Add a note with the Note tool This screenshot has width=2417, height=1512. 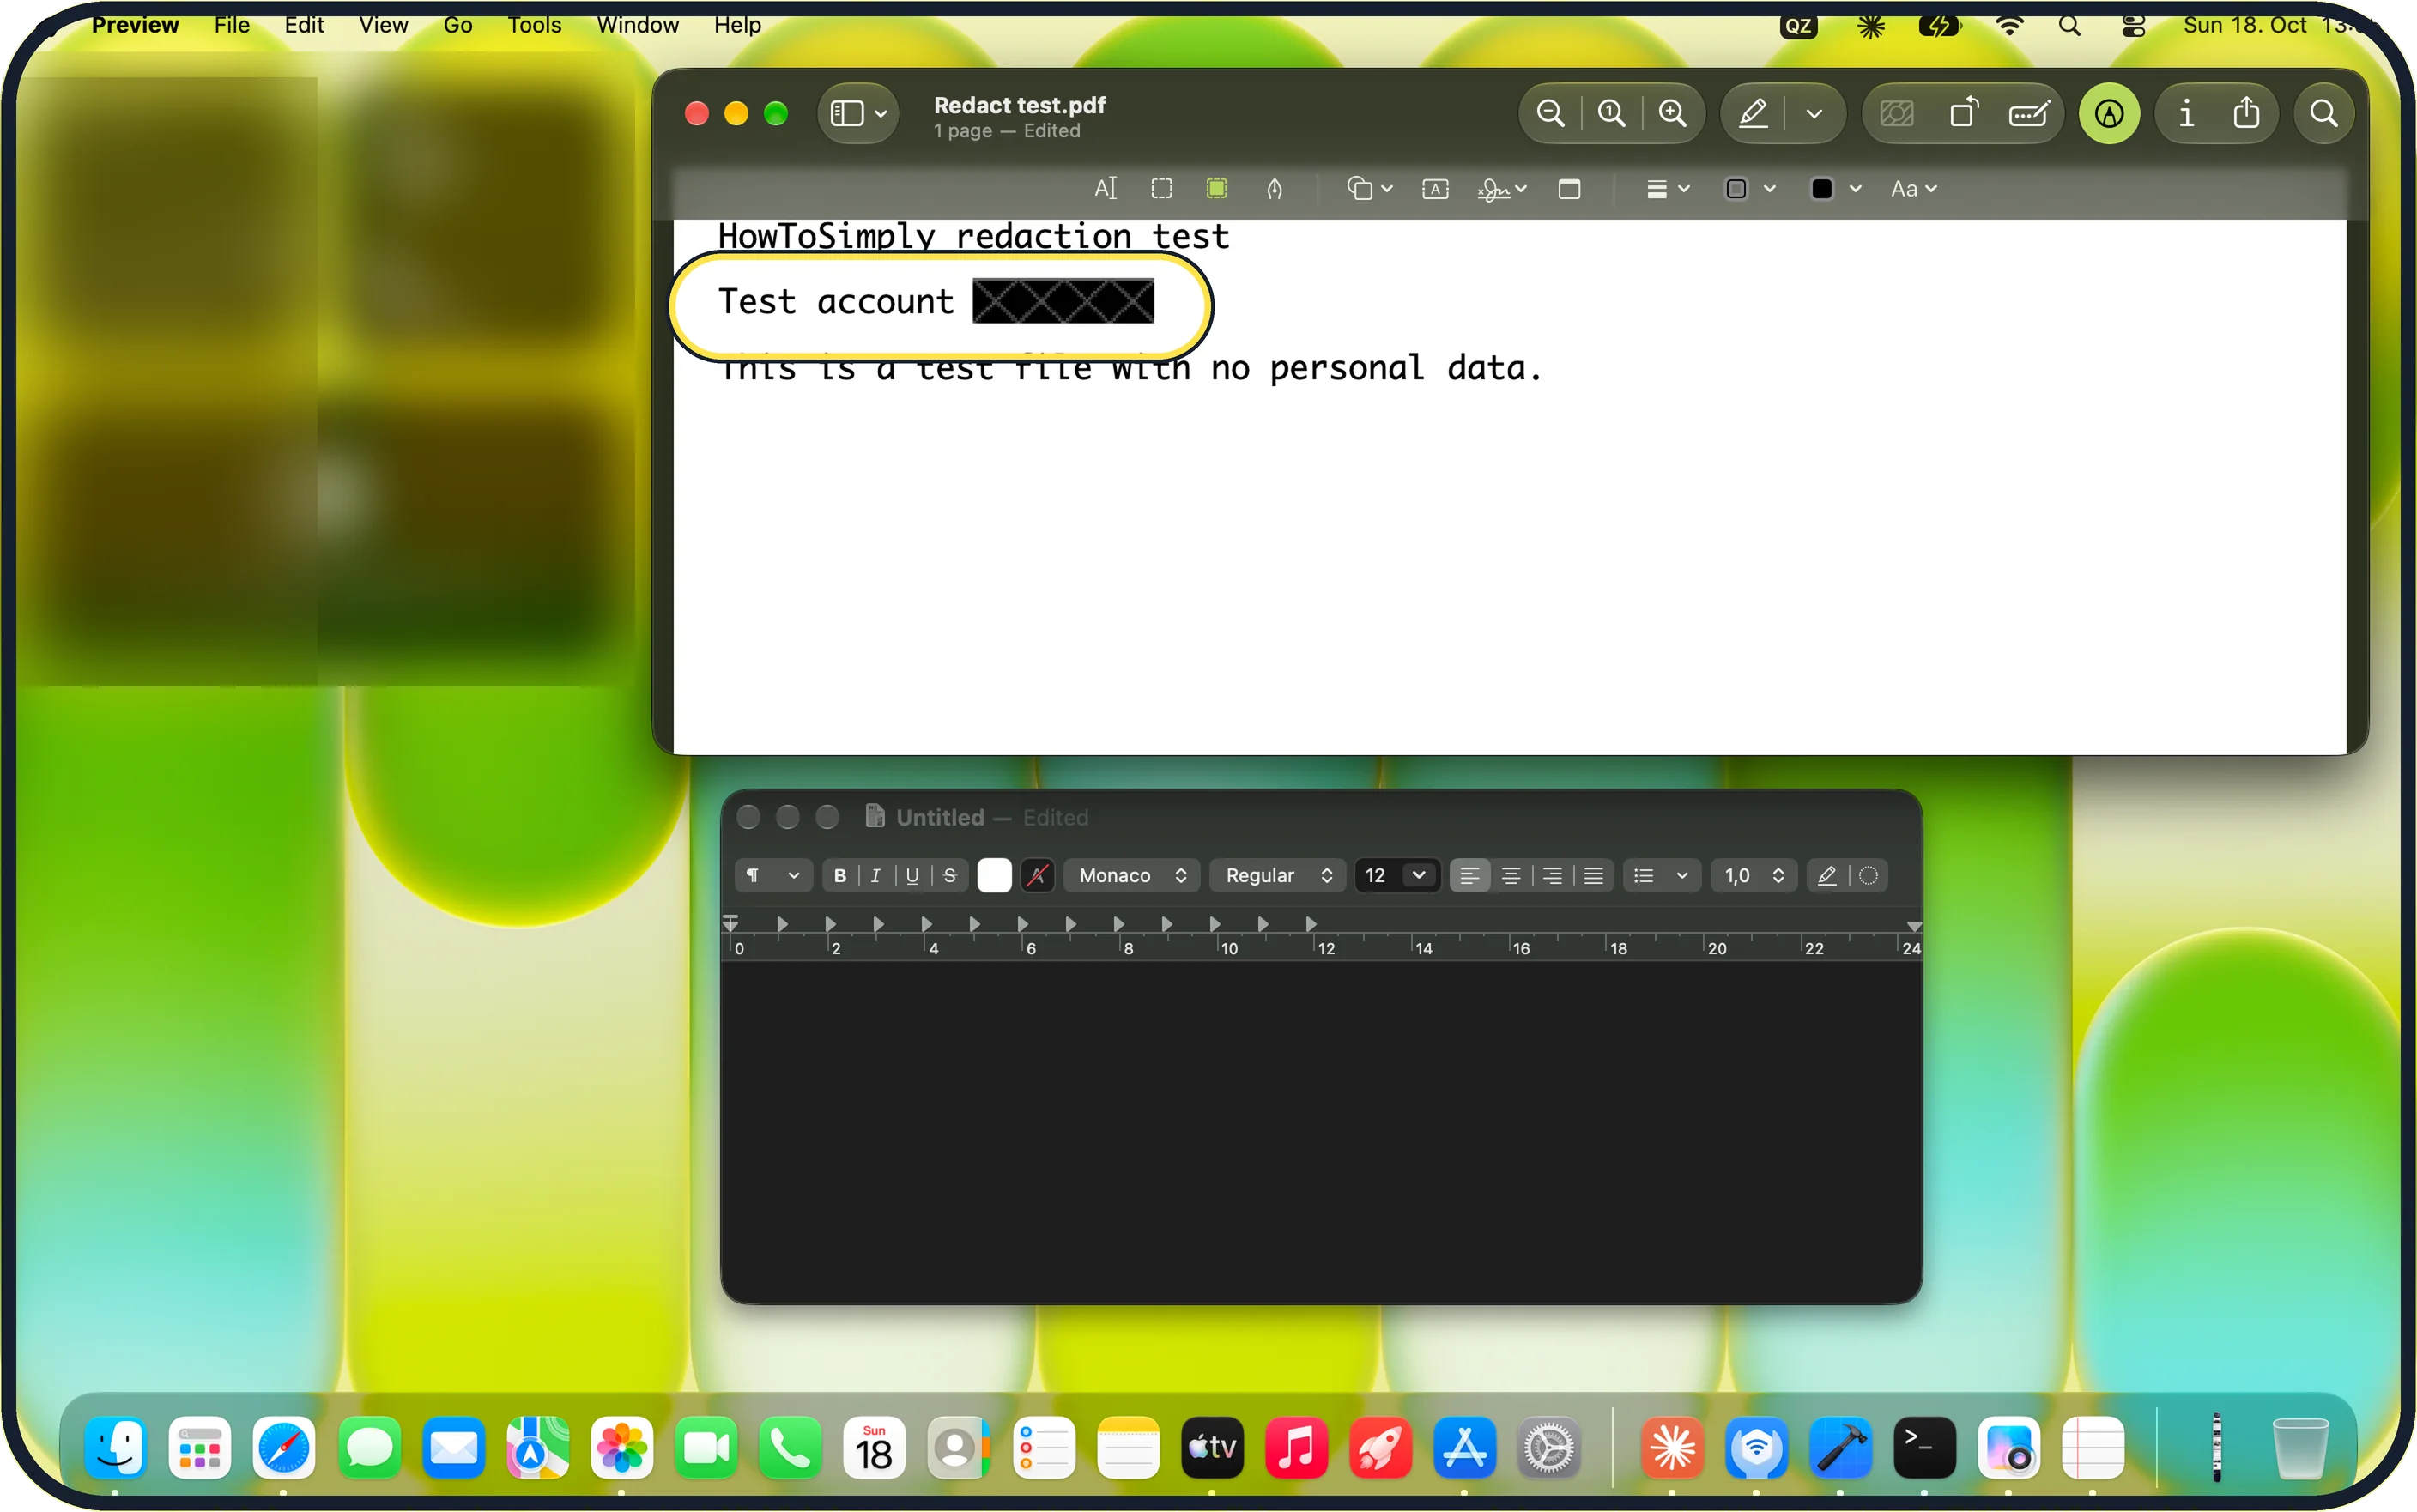(x=1569, y=189)
